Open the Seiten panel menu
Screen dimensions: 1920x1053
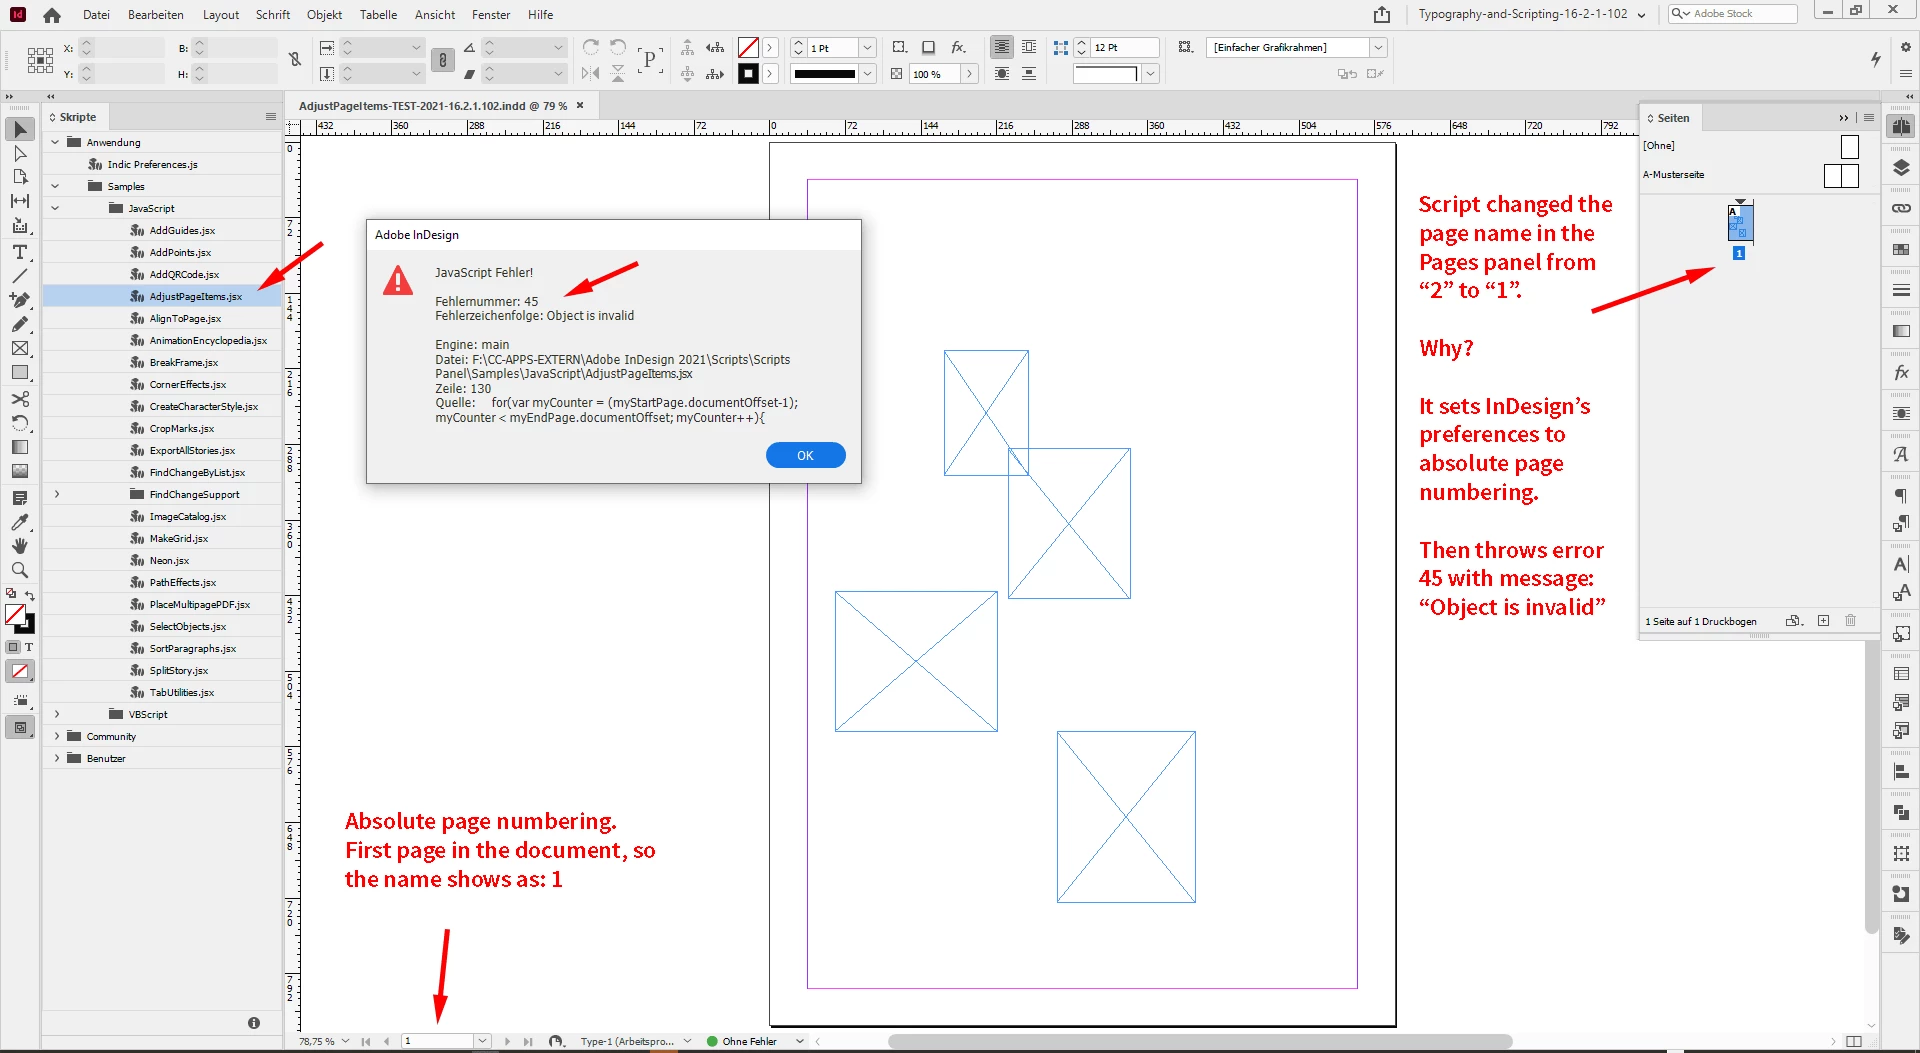tap(1868, 118)
